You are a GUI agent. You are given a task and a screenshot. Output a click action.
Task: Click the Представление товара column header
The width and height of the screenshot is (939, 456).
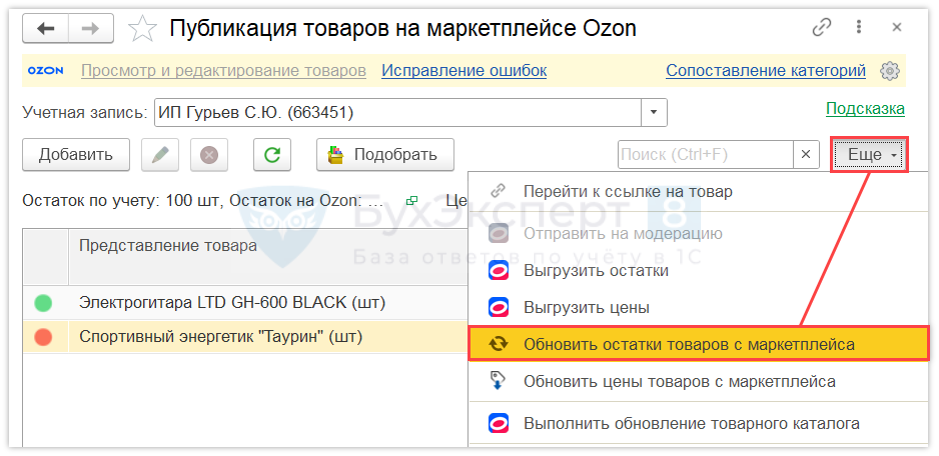coord(268,256)
